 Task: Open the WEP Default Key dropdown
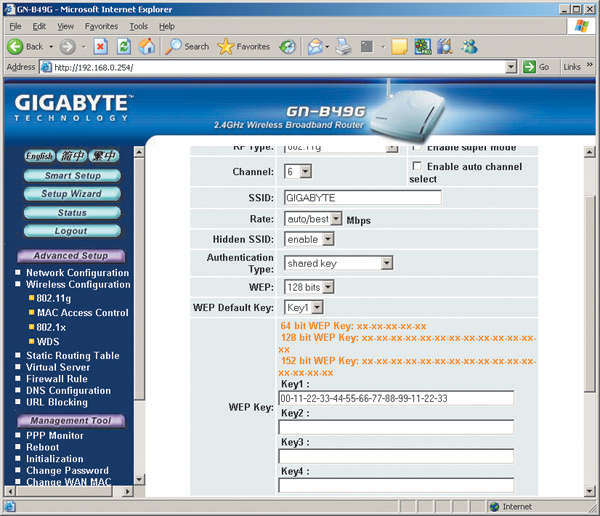(317, 307)
